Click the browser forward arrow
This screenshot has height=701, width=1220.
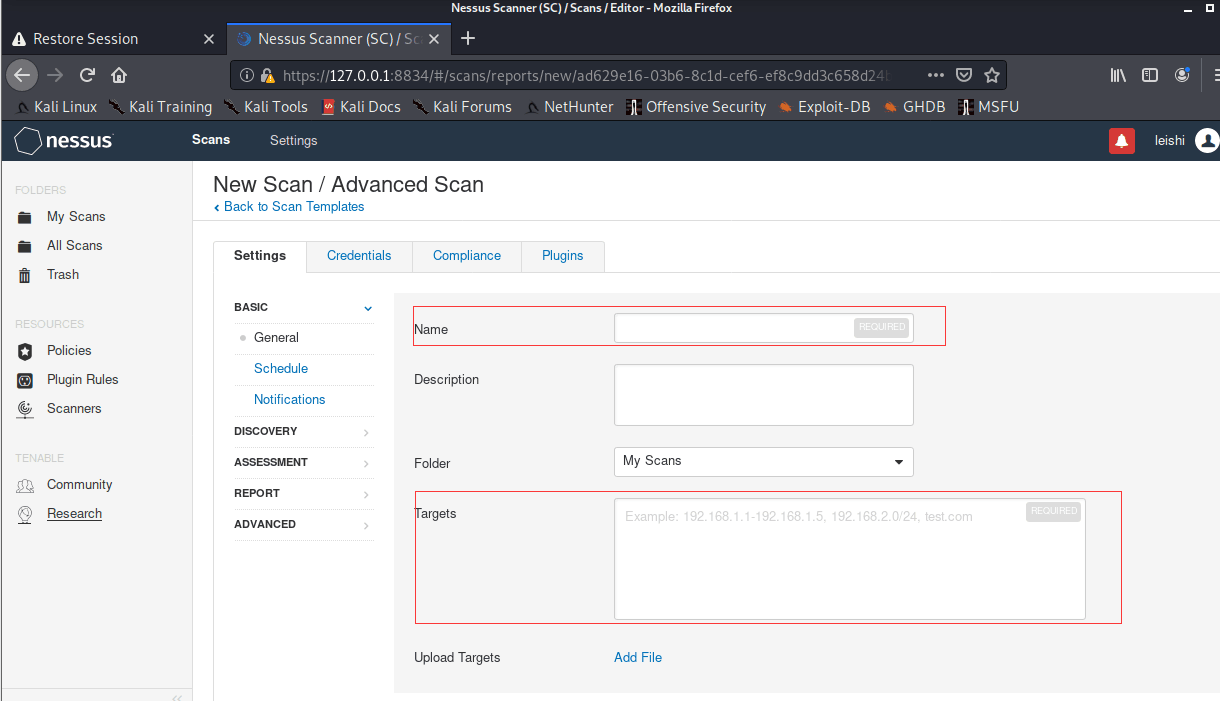pos(55,75)
